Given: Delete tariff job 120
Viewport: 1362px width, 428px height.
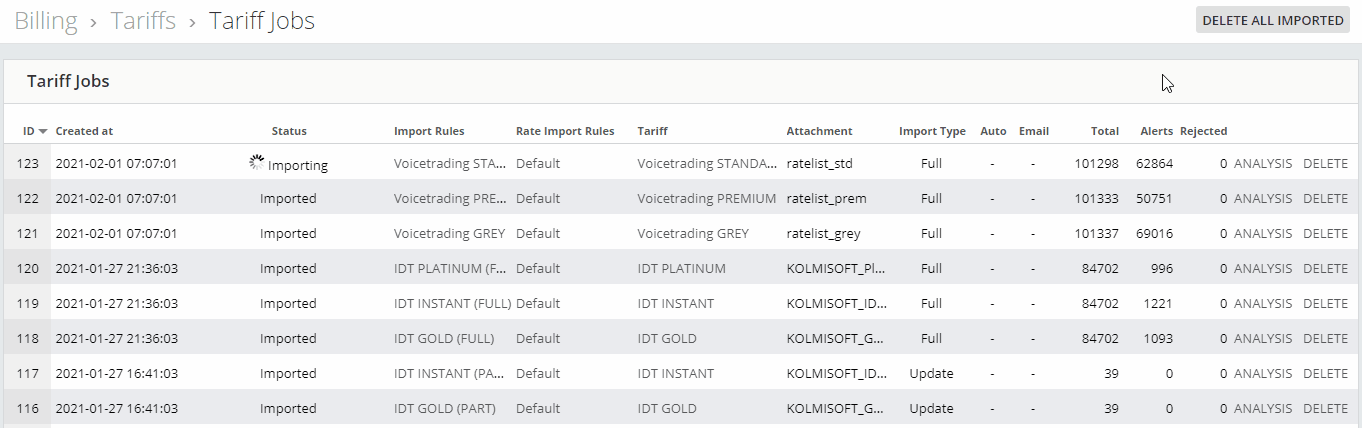Looking at the screenshot, I should [1325, 269].
